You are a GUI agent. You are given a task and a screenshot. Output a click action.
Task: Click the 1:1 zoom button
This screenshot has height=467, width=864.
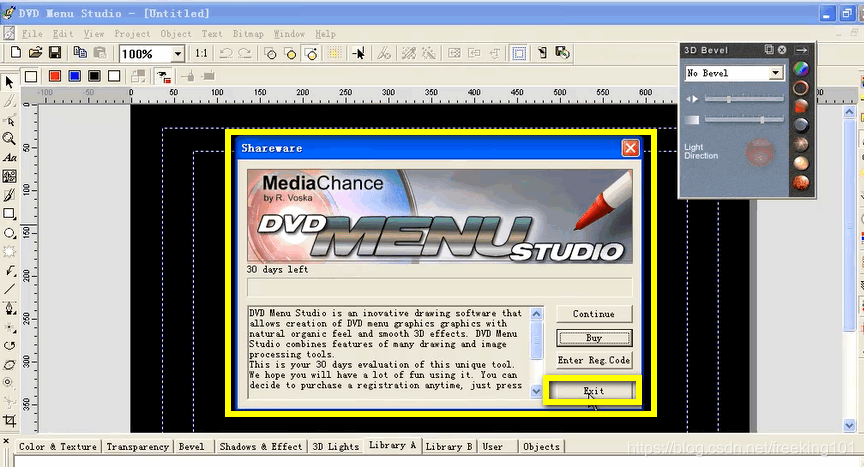point(201,53)
